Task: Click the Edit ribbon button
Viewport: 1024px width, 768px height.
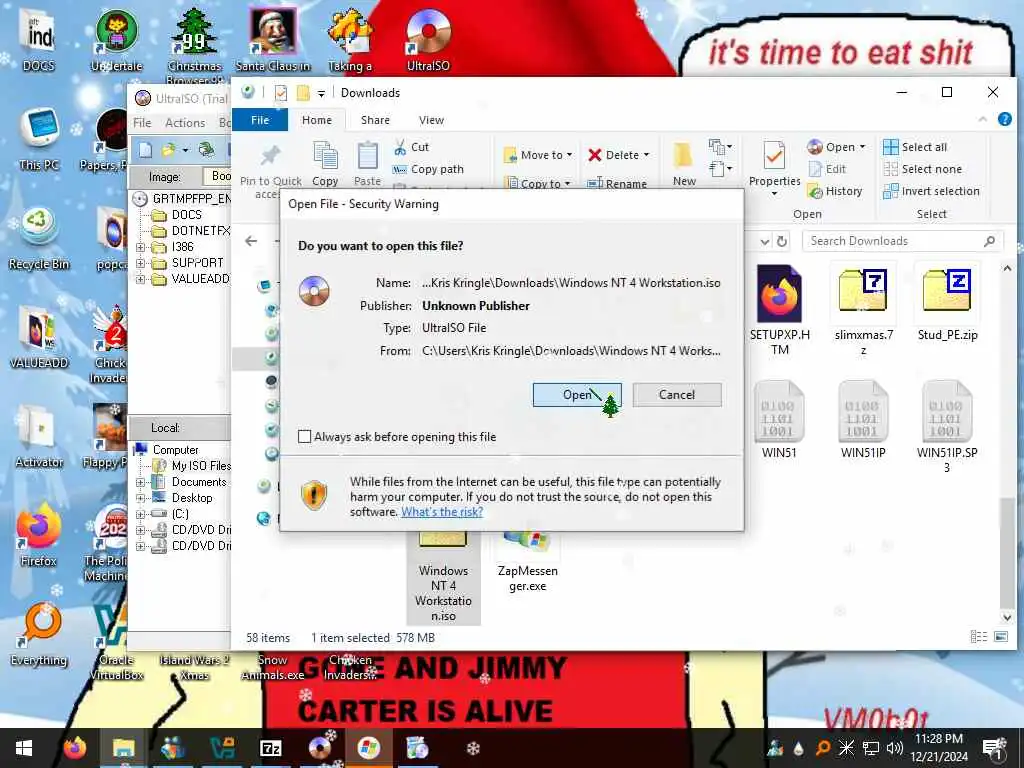Action: (827, 169)
